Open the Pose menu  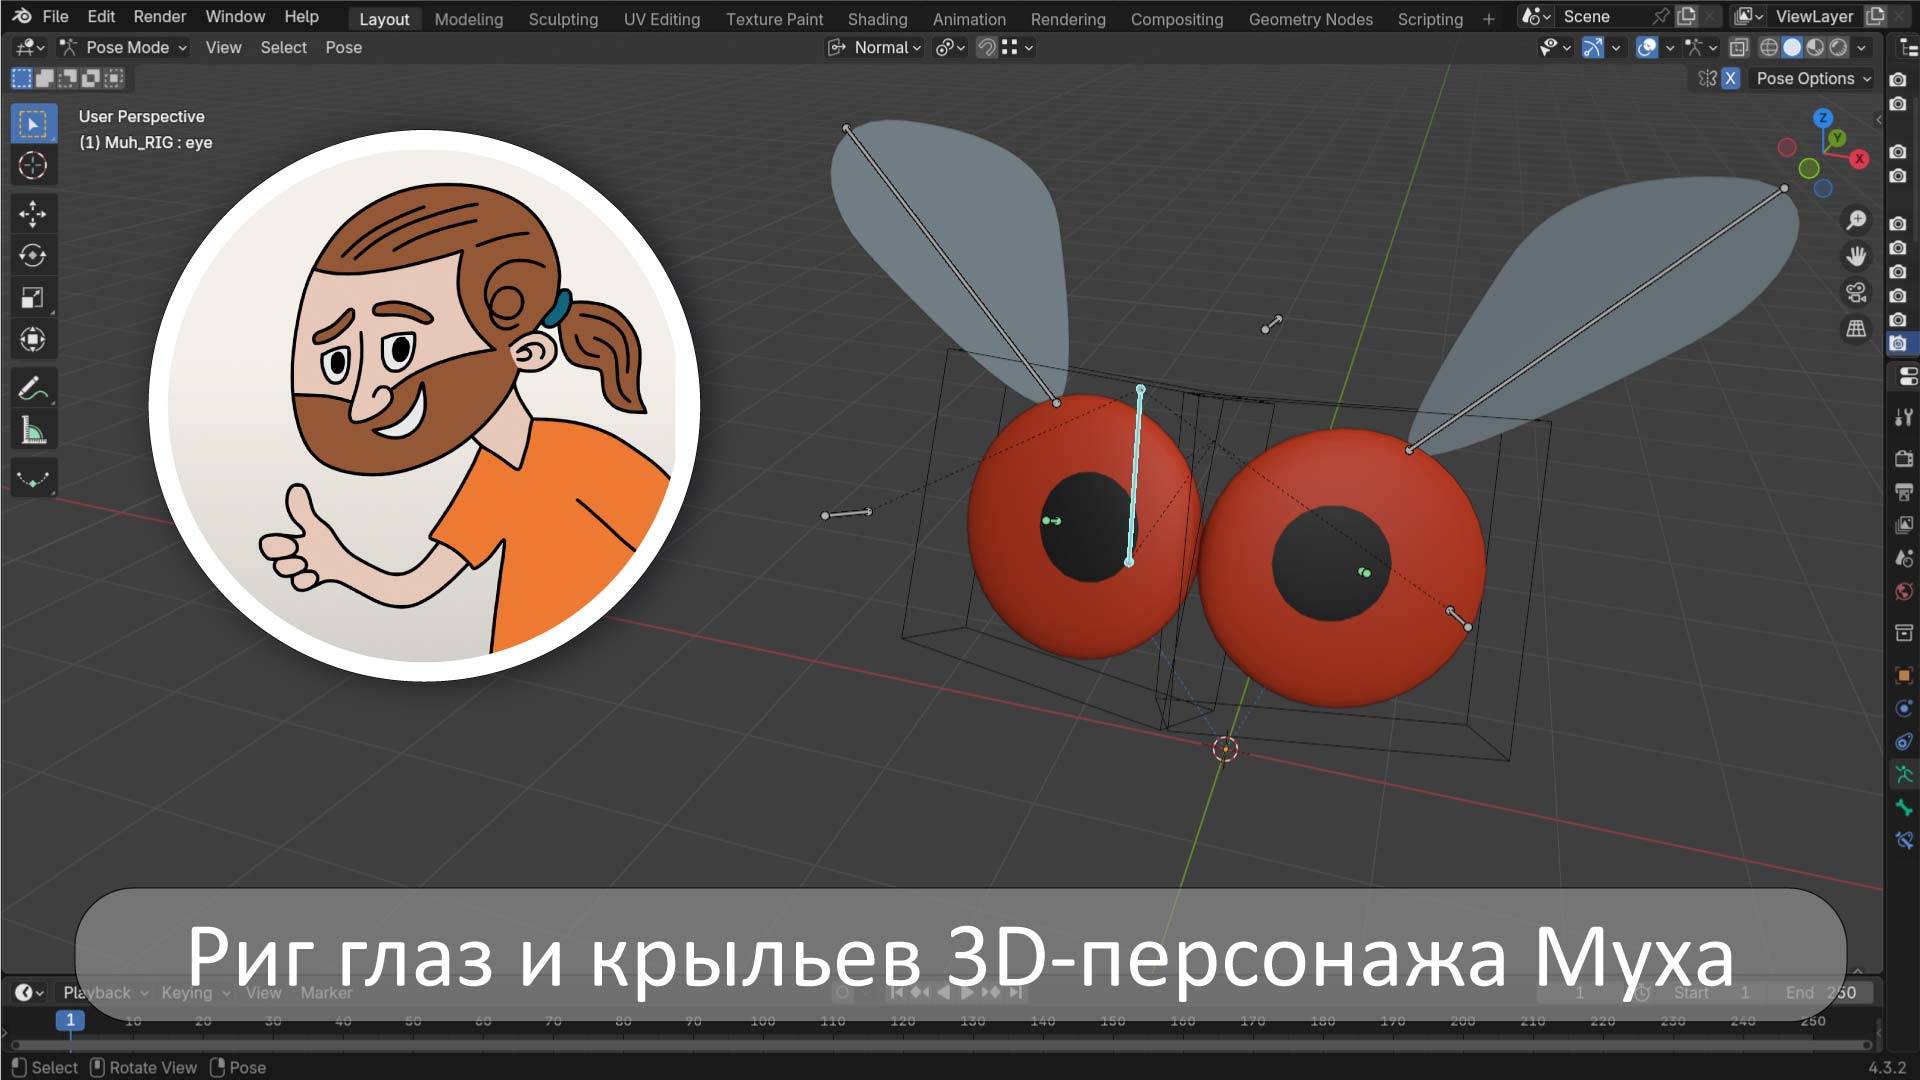click(x=343, y=47)
